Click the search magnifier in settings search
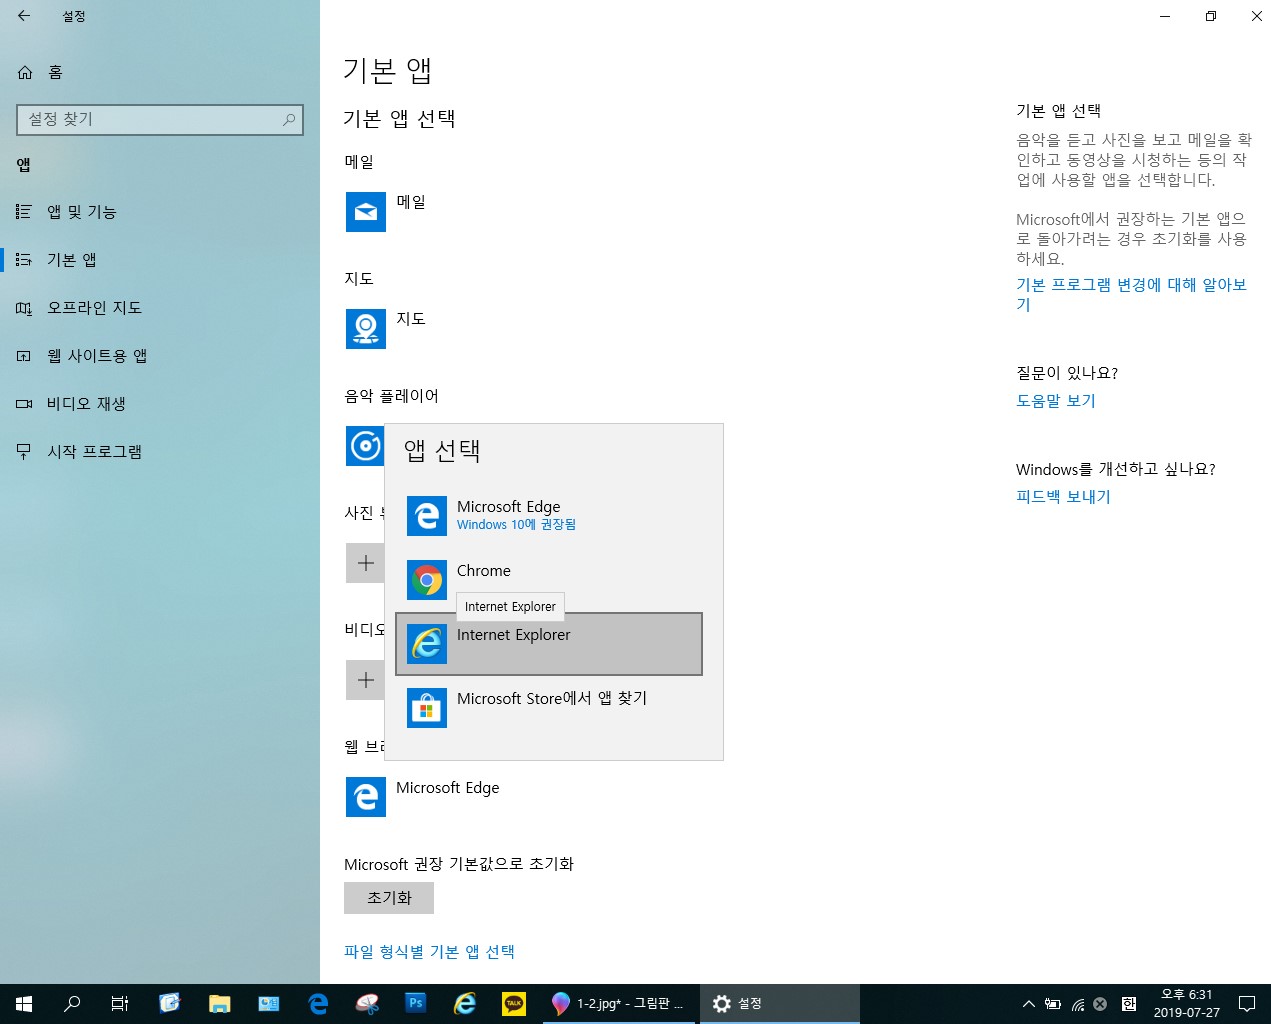 tap(289, 119)
